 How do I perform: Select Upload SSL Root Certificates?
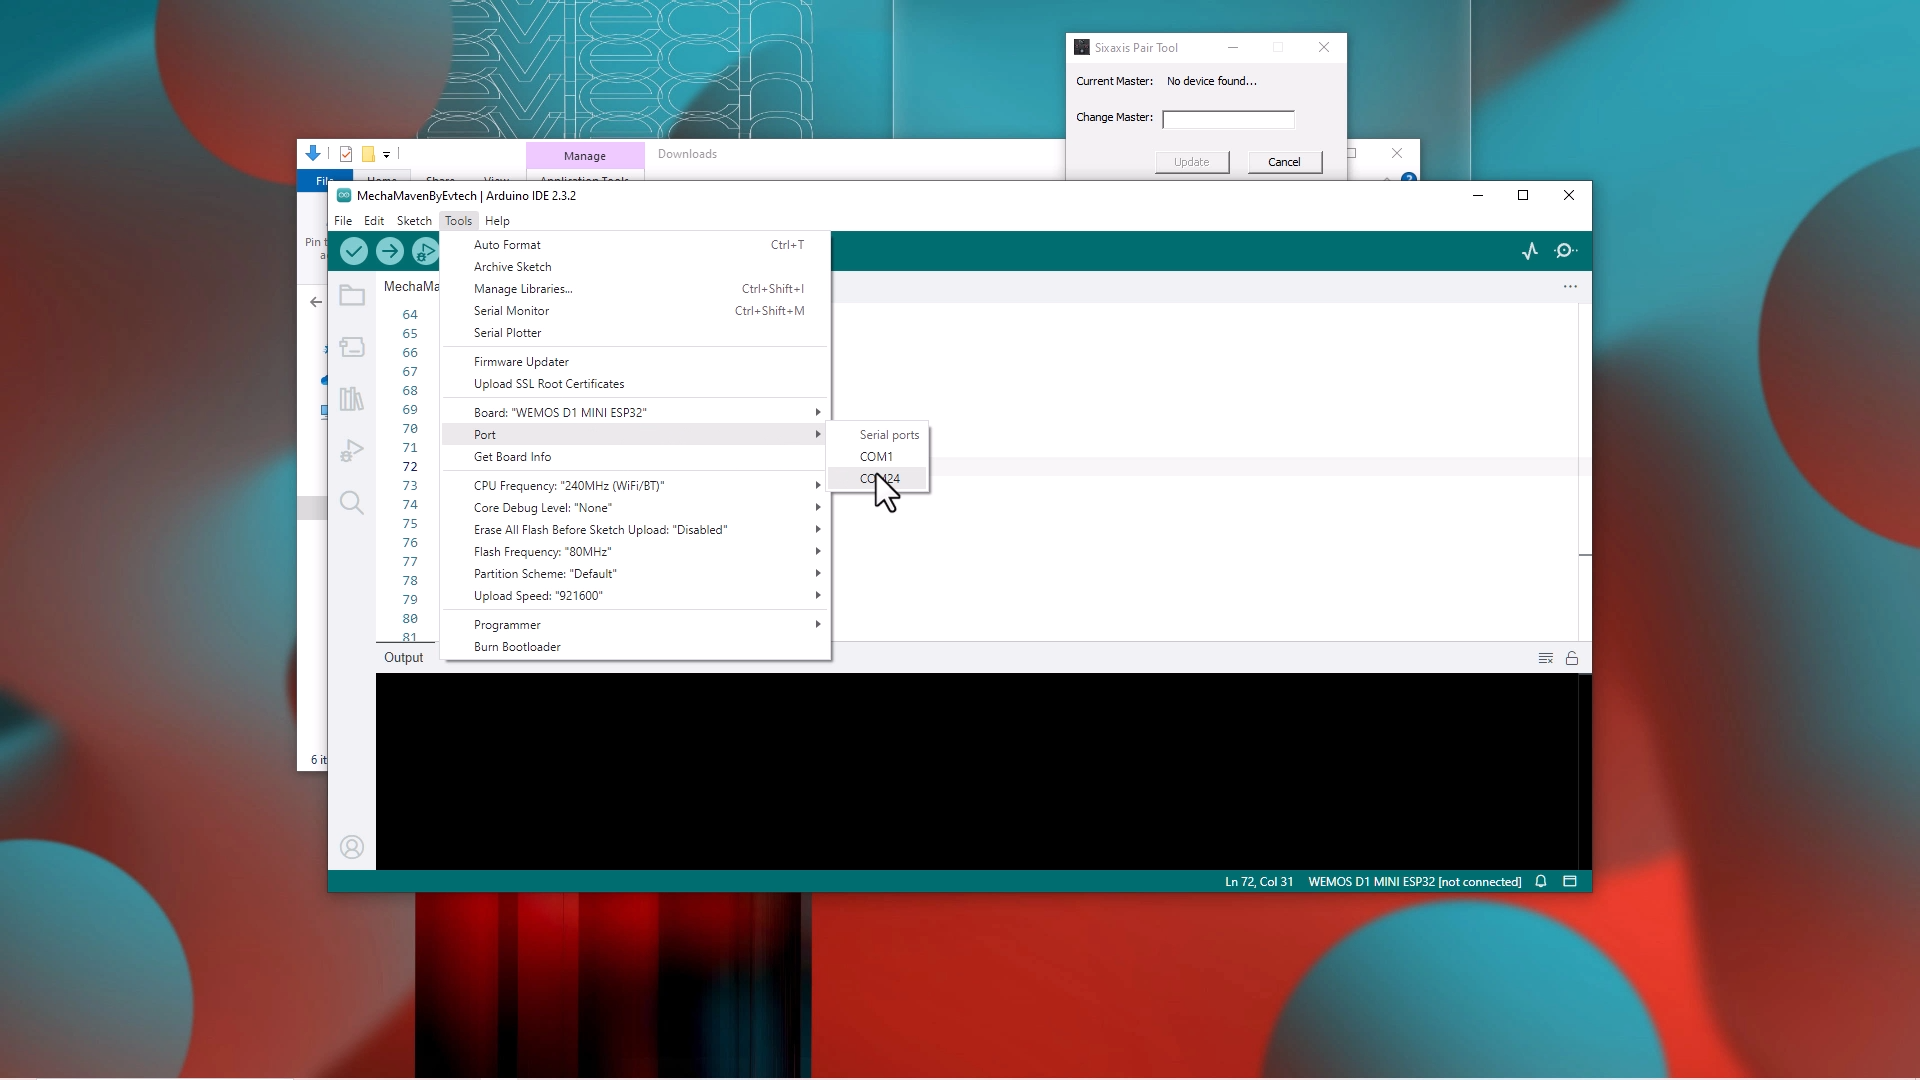click(x=636, y=384)
